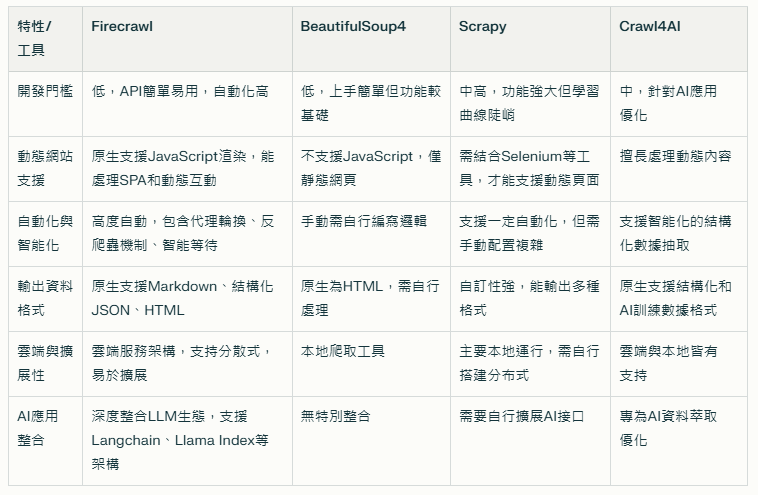
Task: Click the cell reading 擅長處理動態內容
Action: pyautogui.click(x=675, y=156)
